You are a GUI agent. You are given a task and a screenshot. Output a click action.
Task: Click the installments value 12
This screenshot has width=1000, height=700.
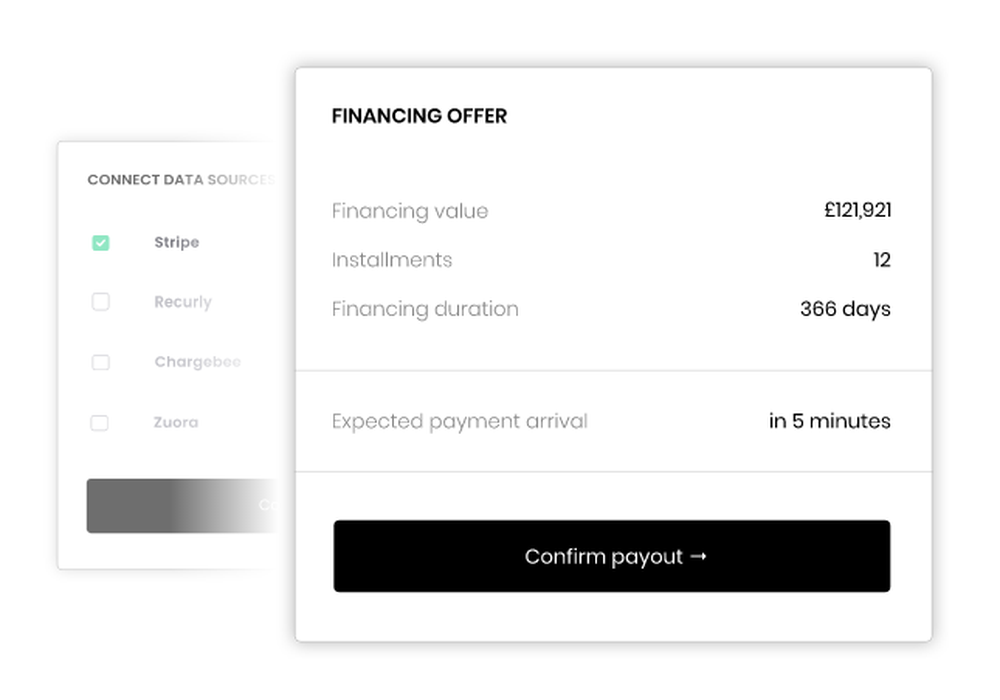point(882,259)
